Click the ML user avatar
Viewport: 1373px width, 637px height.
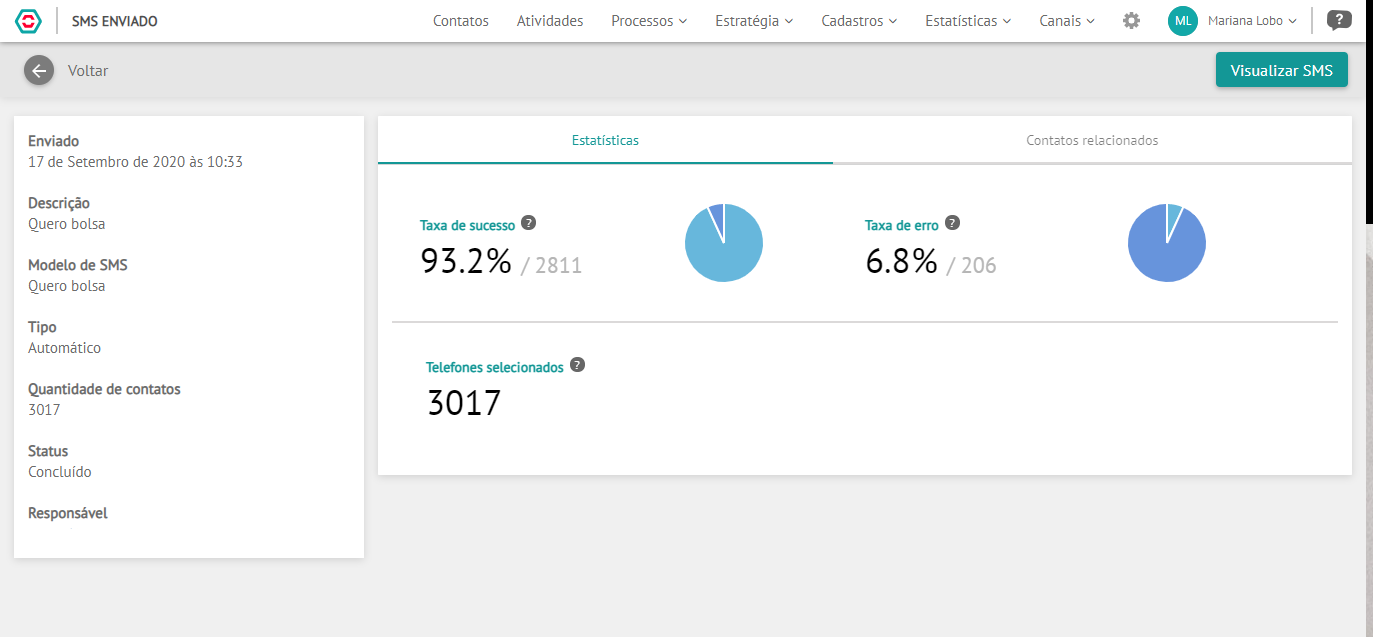pyautogui.click(x=1183, y=21)
